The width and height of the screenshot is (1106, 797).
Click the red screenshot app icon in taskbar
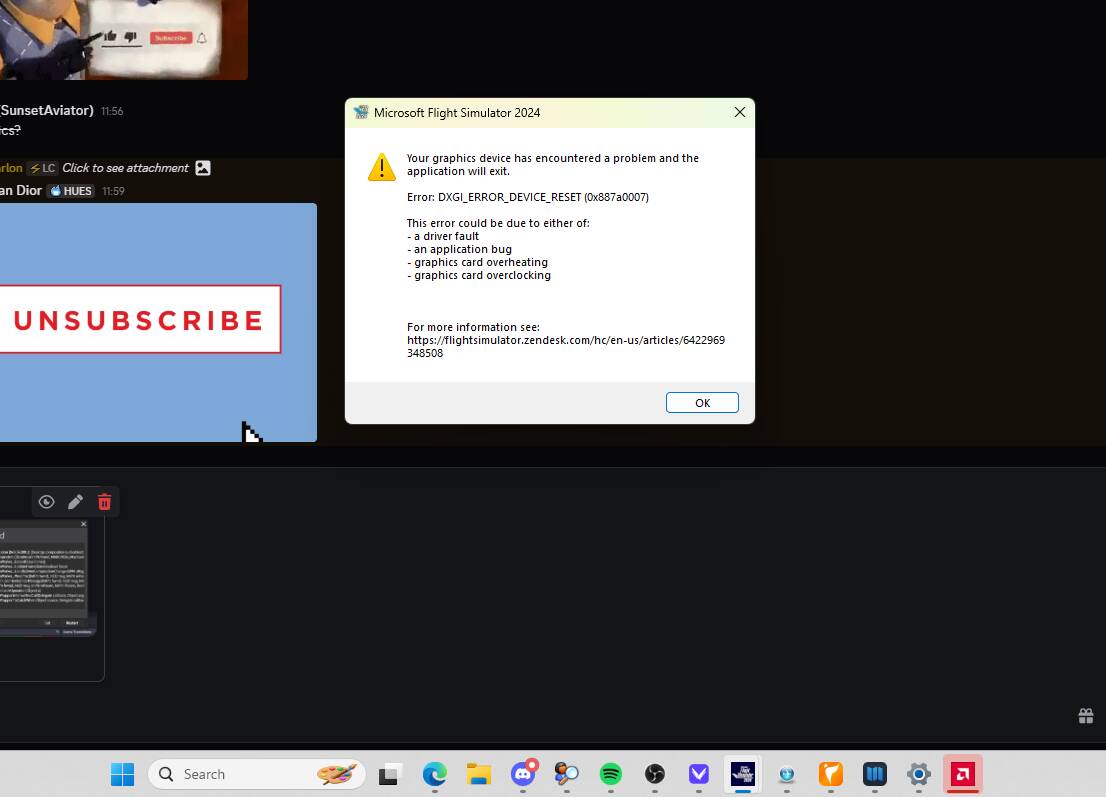click(x=962, y=774)
